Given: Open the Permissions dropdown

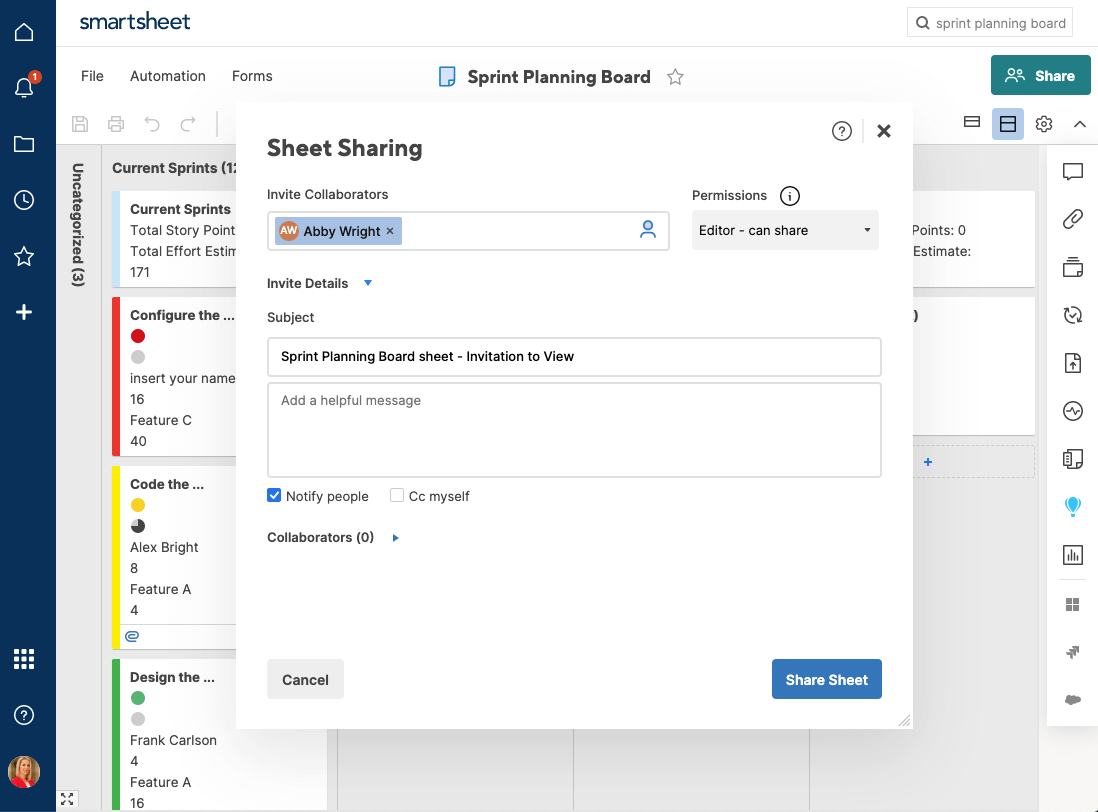Looking at the screenshot, I should click(785, 230).
